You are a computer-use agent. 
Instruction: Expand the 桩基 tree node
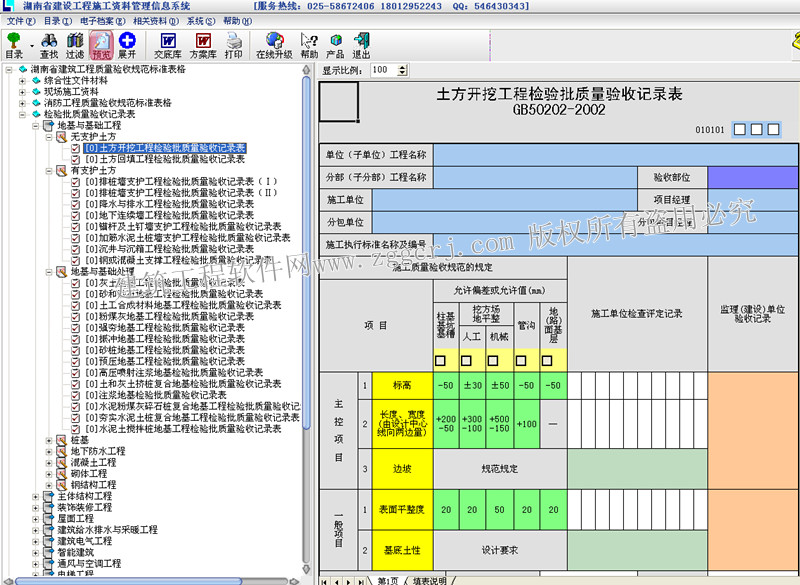coord(50,440)
